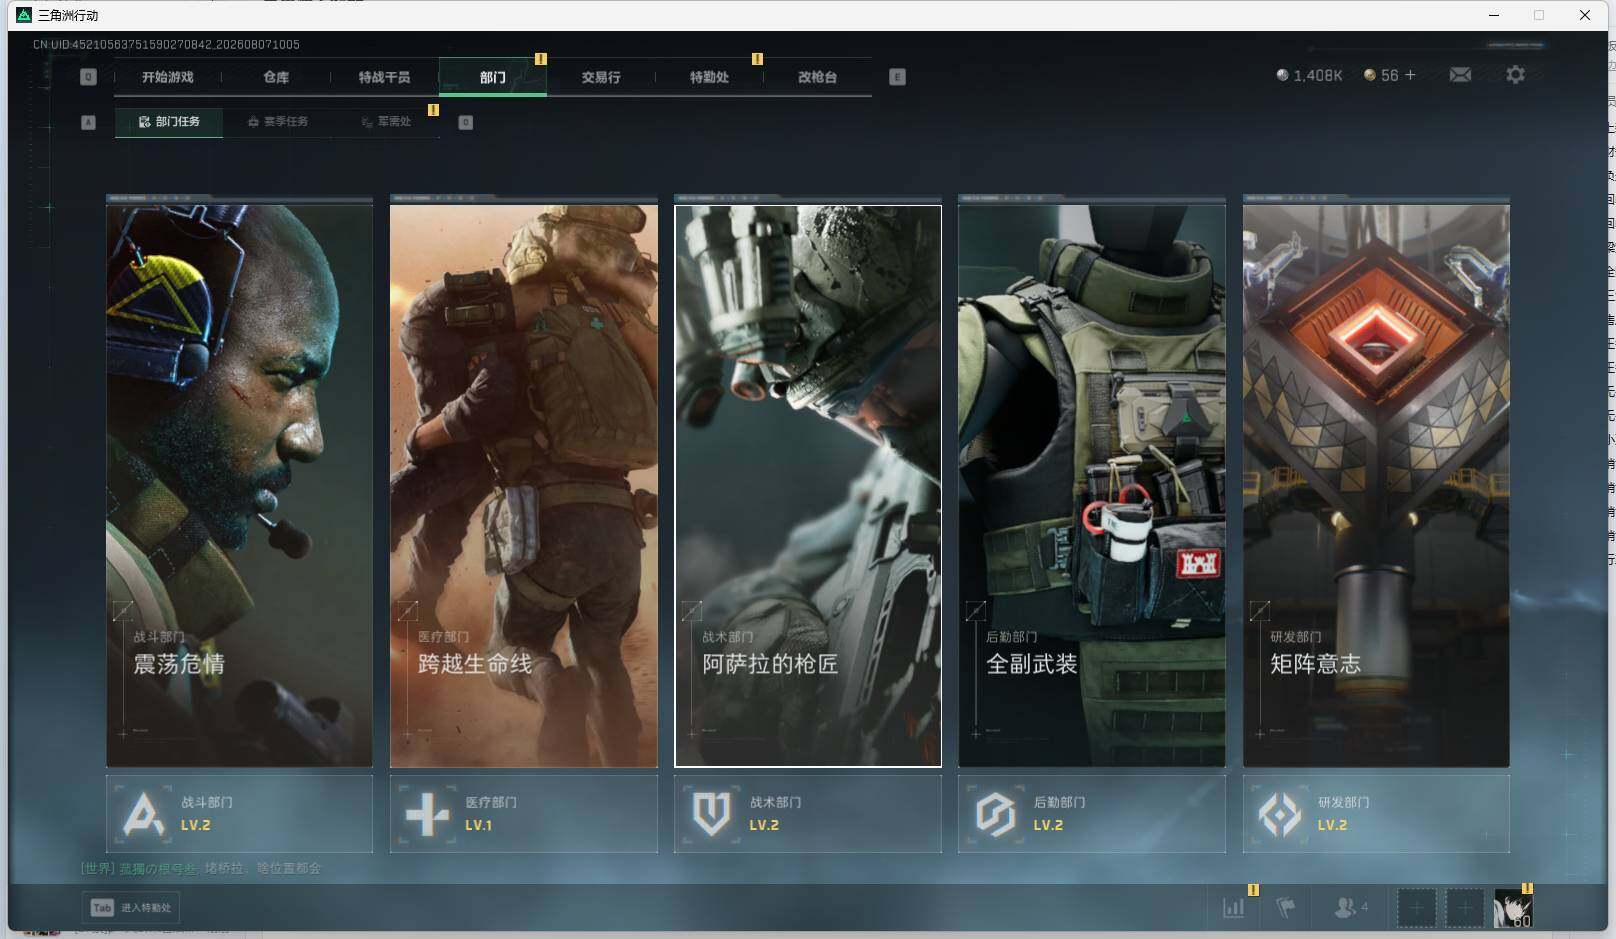Click the CN UID text at top
1616x939 pixels.
166,44
